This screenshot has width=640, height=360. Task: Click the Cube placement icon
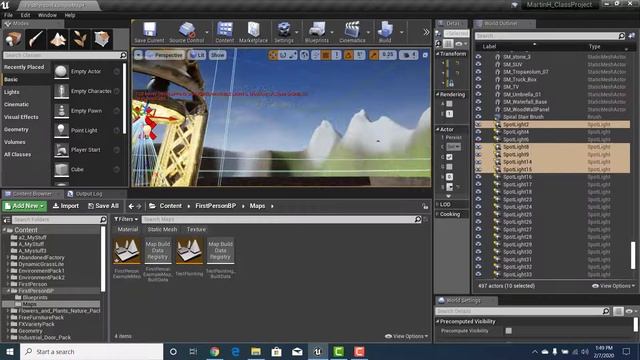tap(61, 169)
